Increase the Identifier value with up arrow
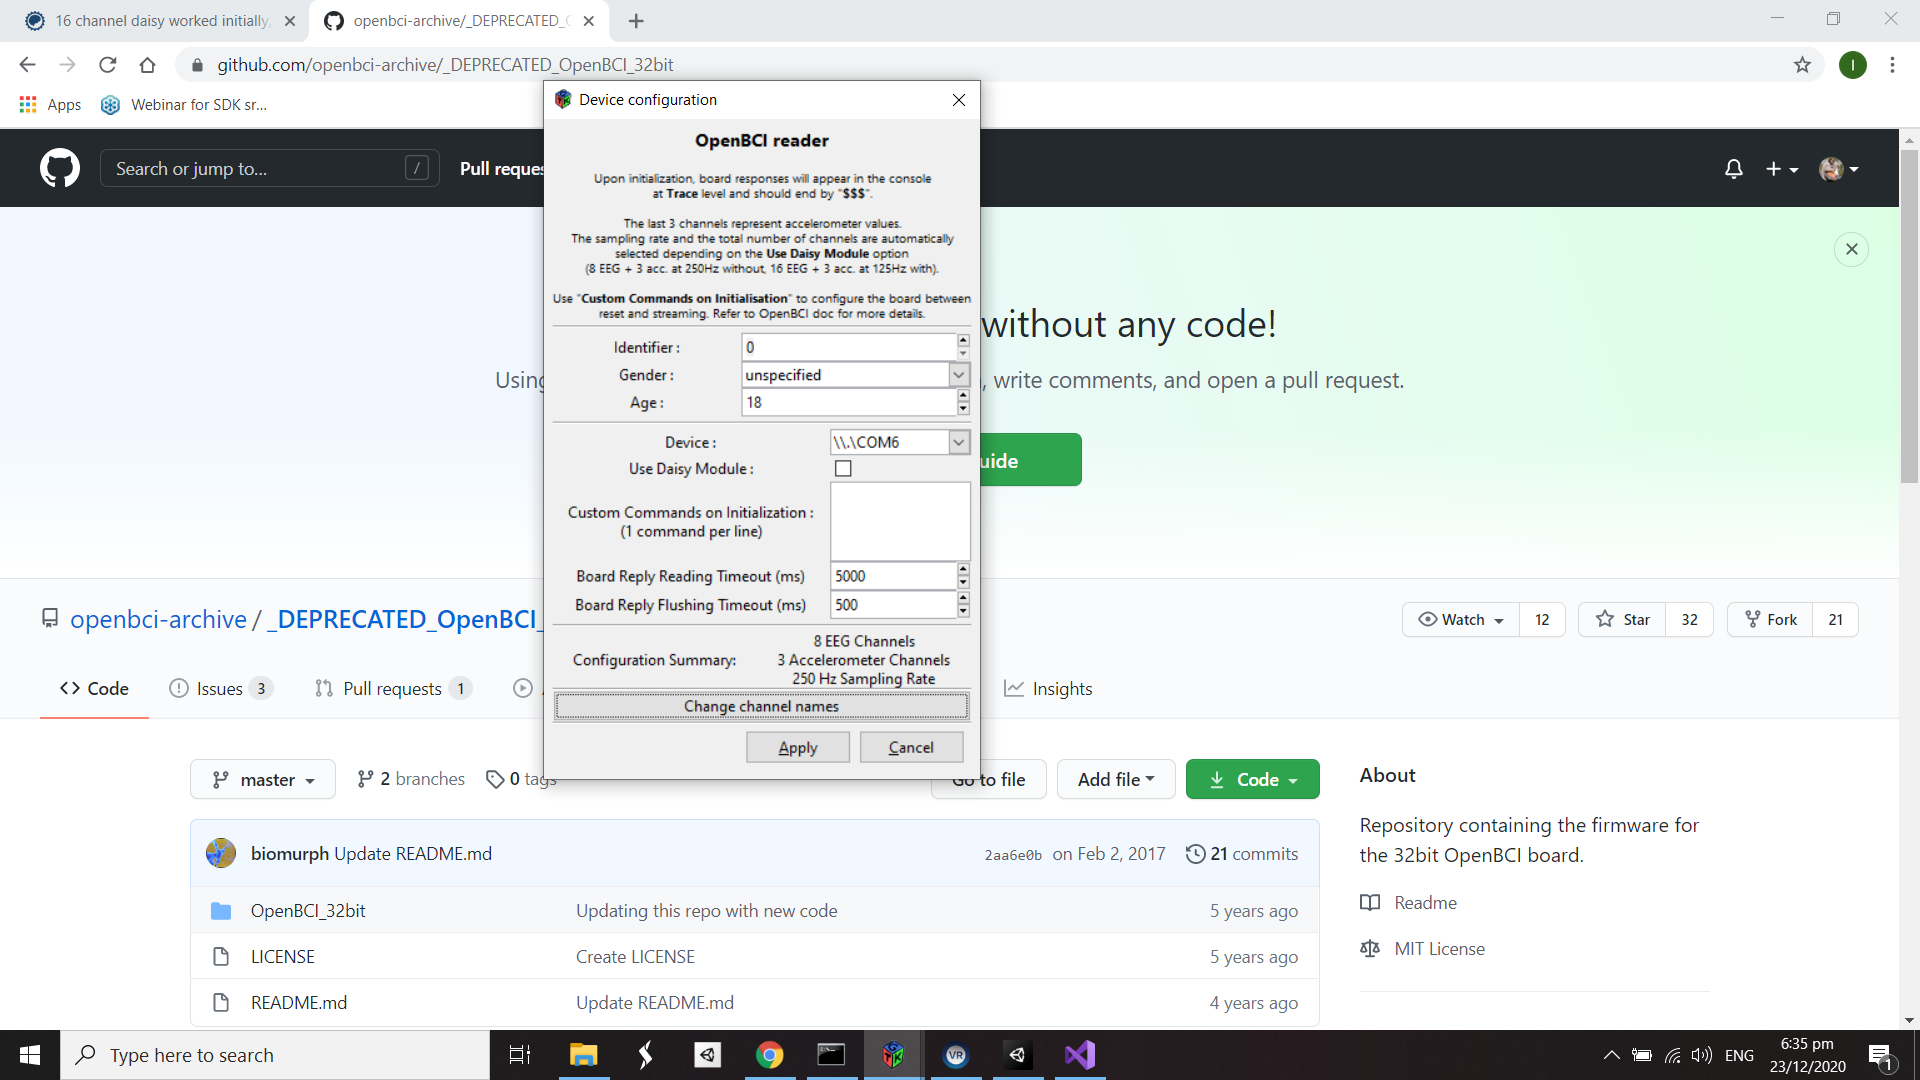This screenshot has height=1080, width=1920. tap(963, 341)
